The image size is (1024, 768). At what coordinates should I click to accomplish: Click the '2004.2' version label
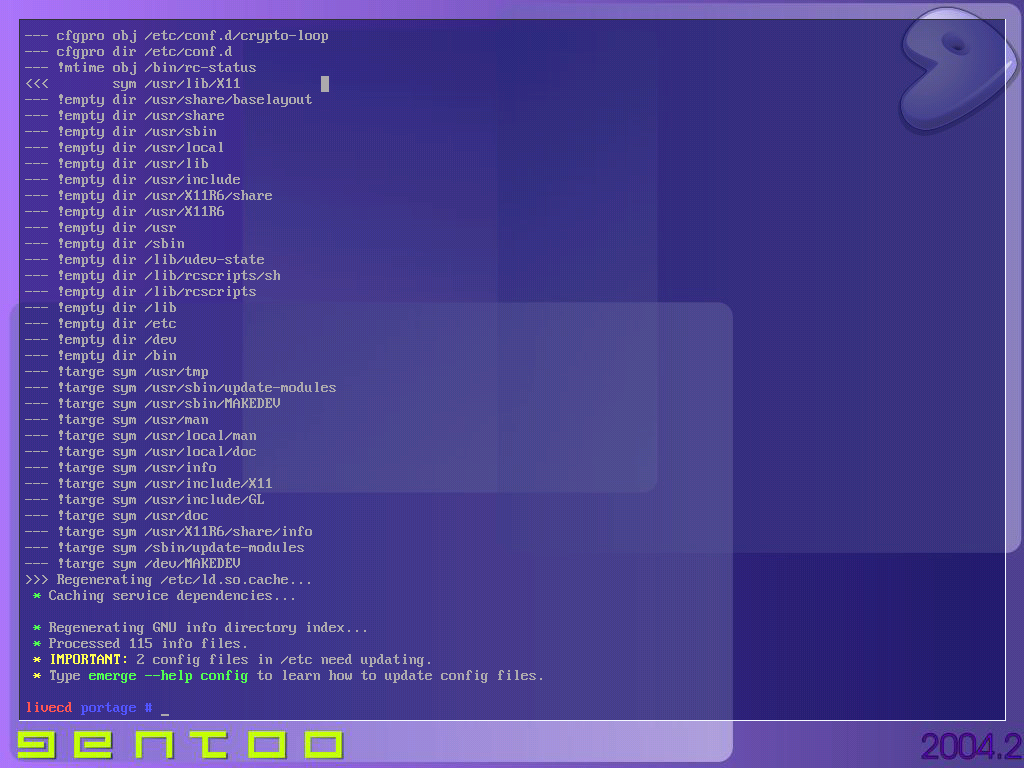[971, 746]
